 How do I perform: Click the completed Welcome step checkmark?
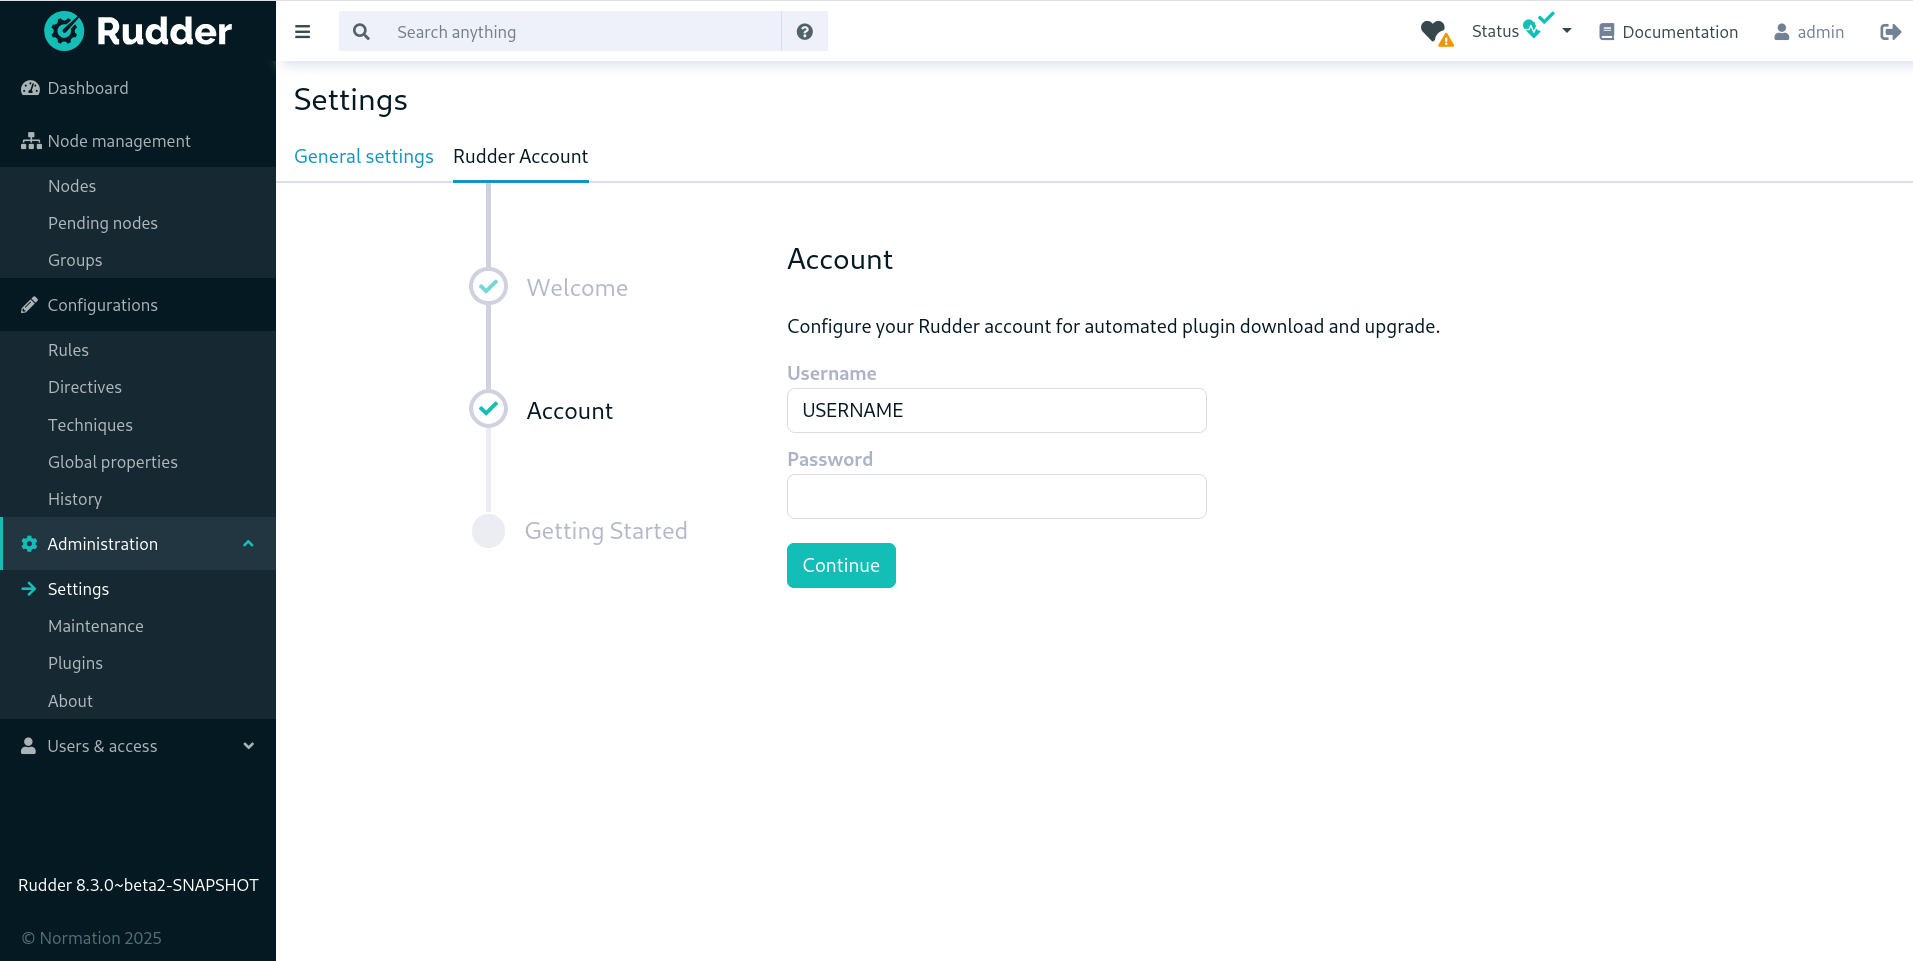487,286
